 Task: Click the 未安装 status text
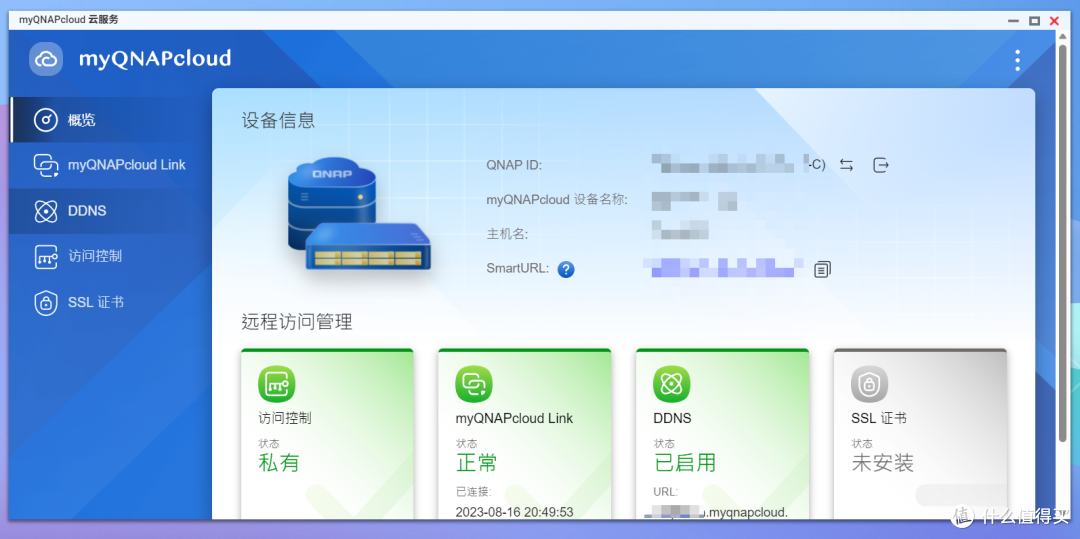pos(883,463)
